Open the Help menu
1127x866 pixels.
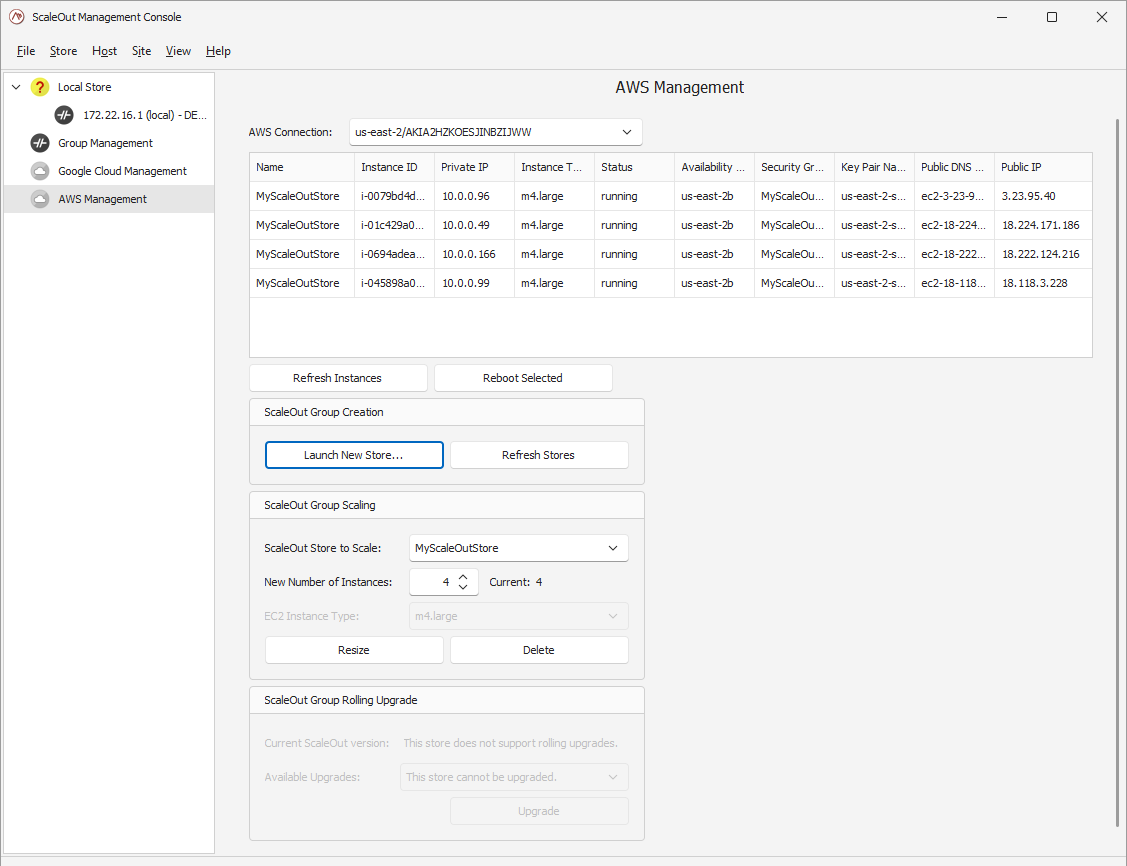point(218,51)
